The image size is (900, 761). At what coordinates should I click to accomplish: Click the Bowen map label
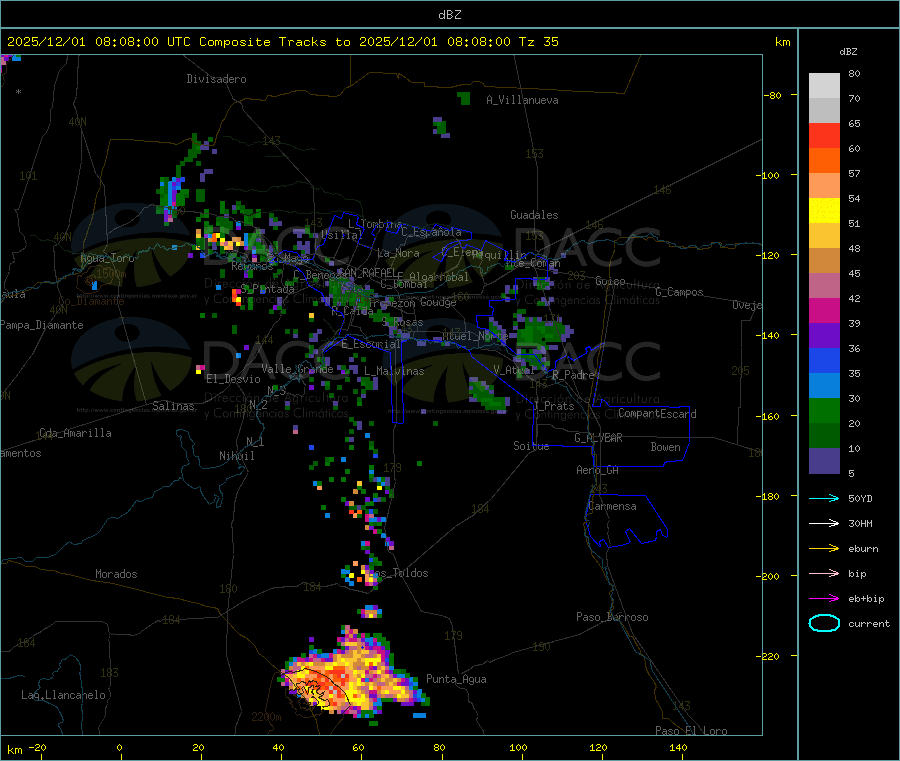click(666, 447)
